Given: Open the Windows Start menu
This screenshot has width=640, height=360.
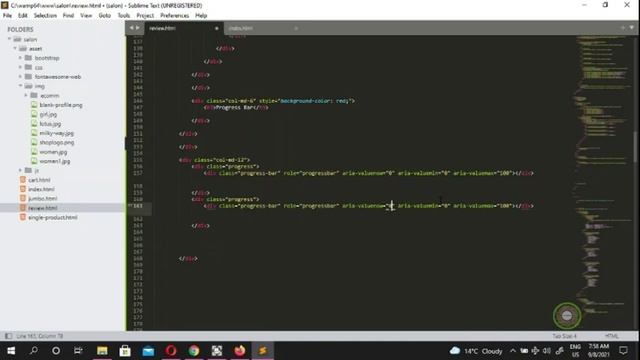Looking at the screenshot, I should click(x=11, y=351).
